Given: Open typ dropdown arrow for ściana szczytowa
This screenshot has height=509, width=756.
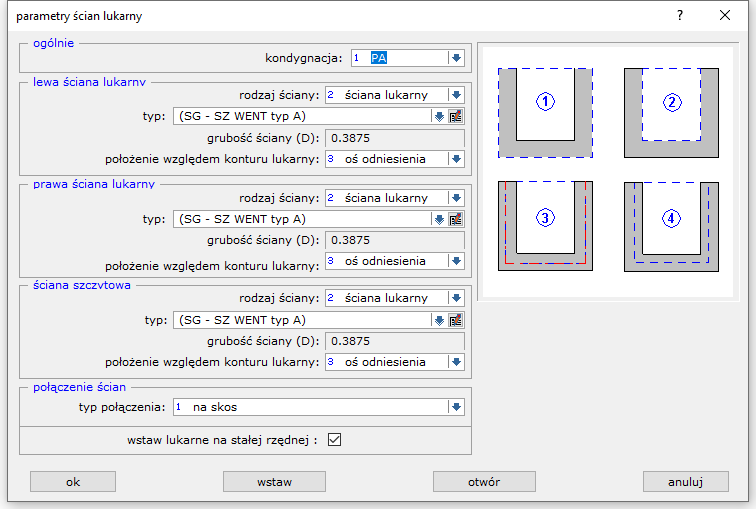Looking at the screenshot, I should [x=438, y=320].
